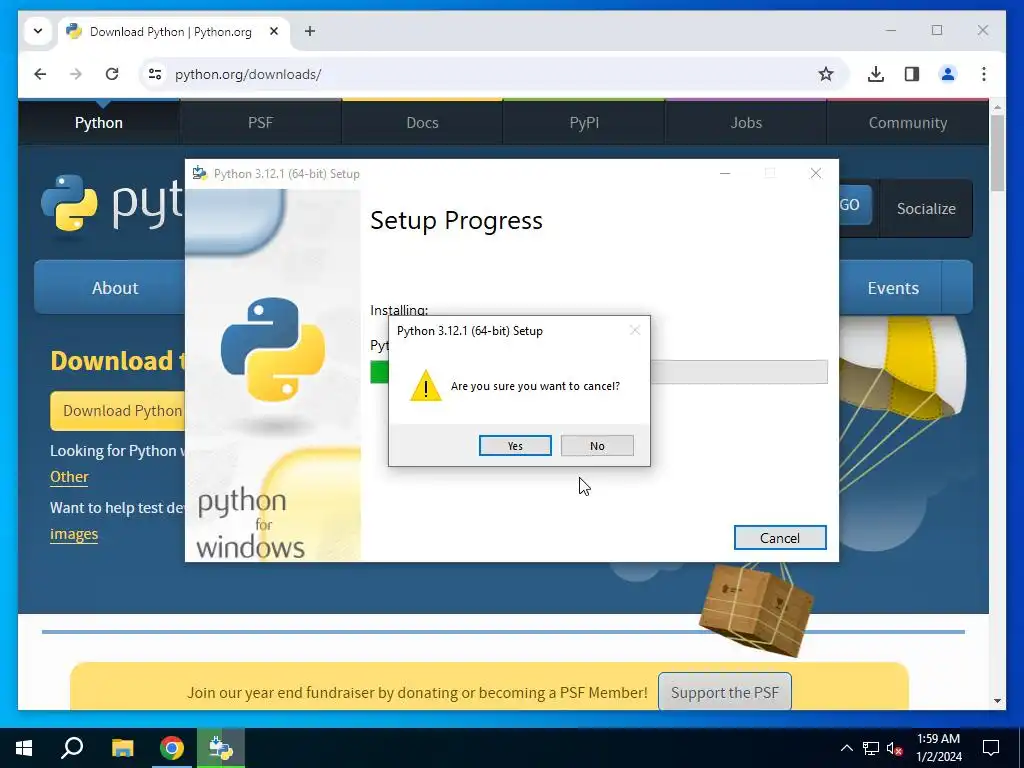Open Windows taskbar search
Screen dimensions: 1024x768
coord(72,748)
